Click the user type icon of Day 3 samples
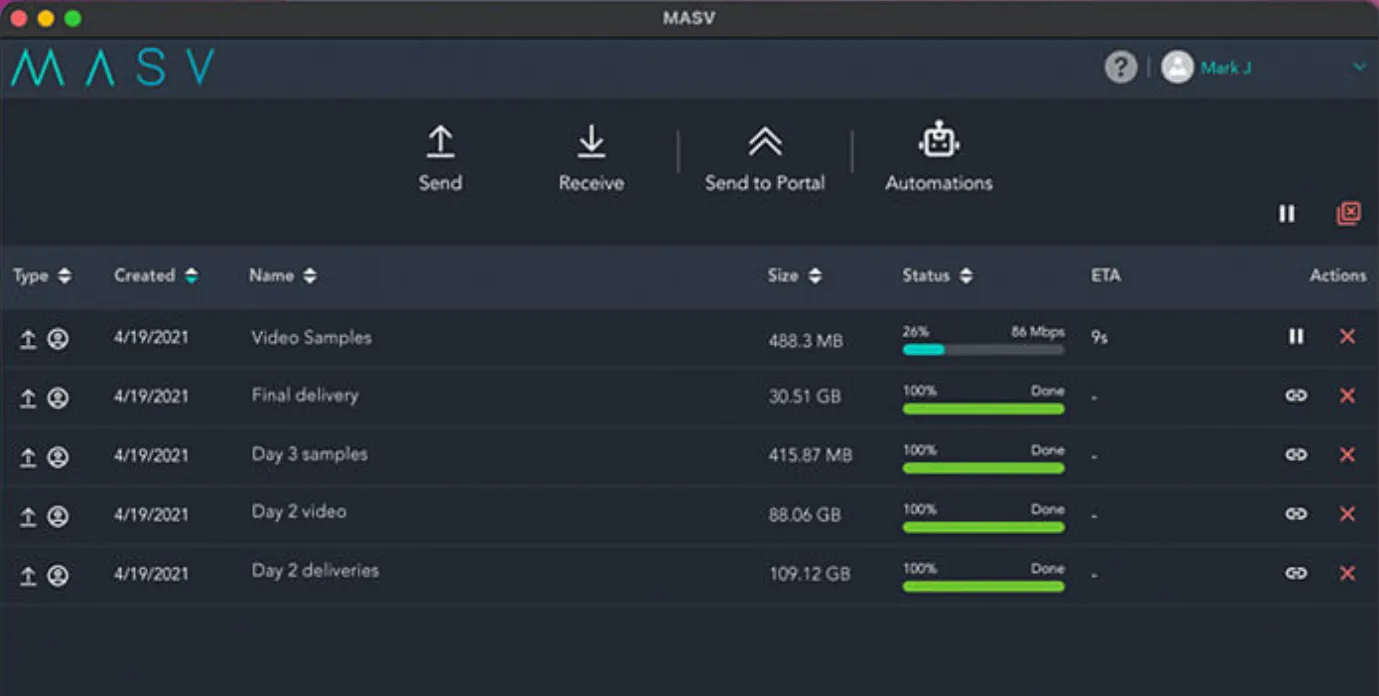The image size is (1379, 696). (58, 457)
